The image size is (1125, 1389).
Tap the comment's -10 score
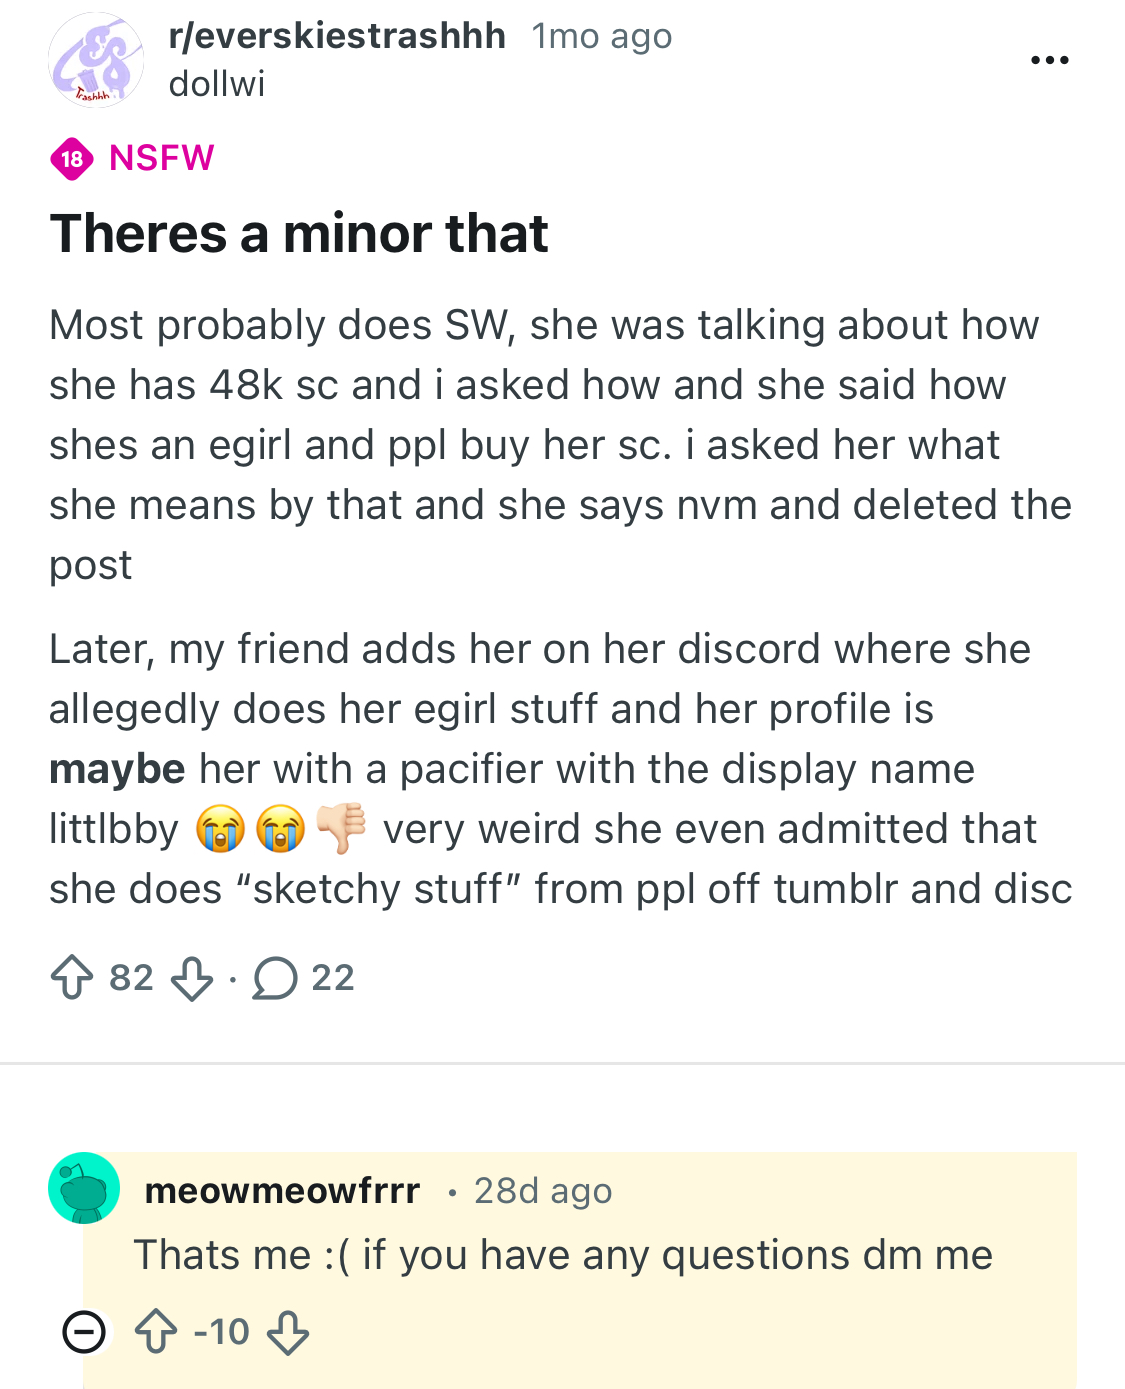coord(222,1333)
